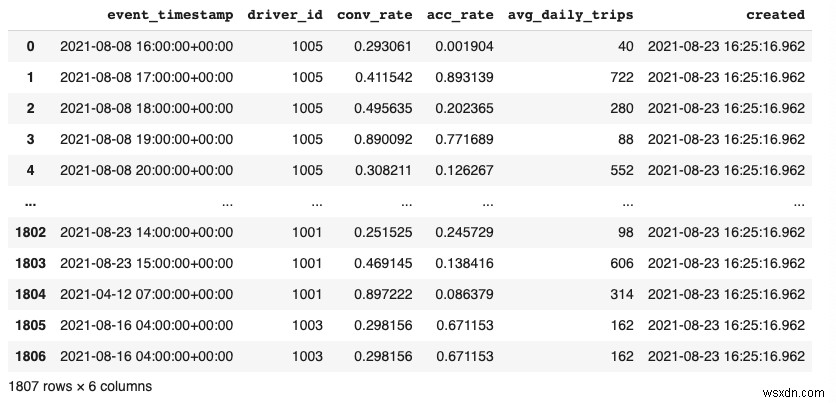Screen dimensions: 836x403
Task: Click acc_rate value 0.202365
Action: click(x=464, y=108)
